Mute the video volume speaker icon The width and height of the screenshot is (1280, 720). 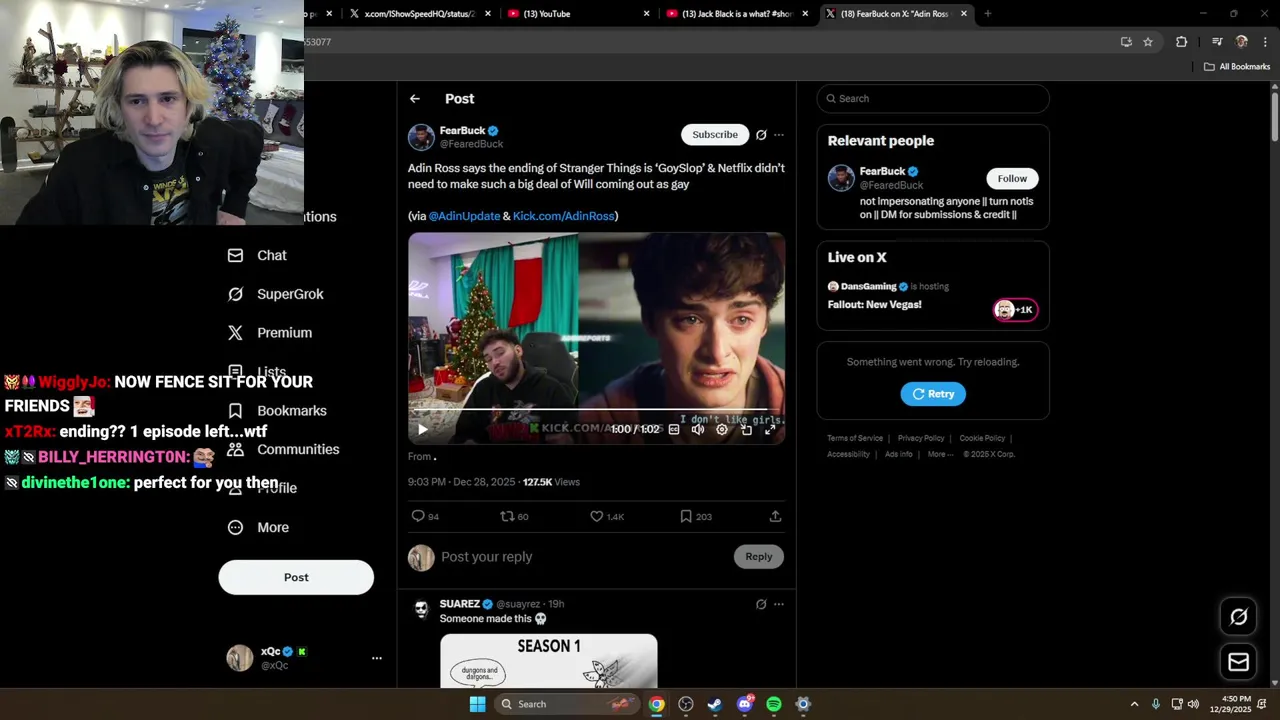pyautogui.click(x=698, y=429)
